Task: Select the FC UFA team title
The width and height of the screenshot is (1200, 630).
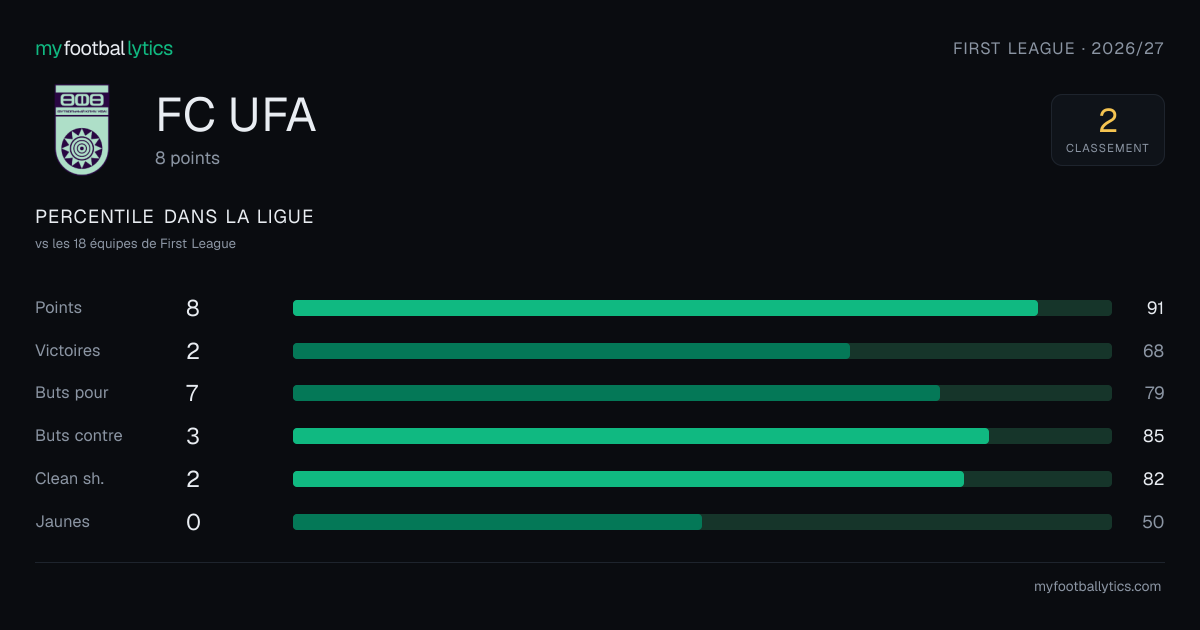Action: pyautogui.click(x=236, y=116)
